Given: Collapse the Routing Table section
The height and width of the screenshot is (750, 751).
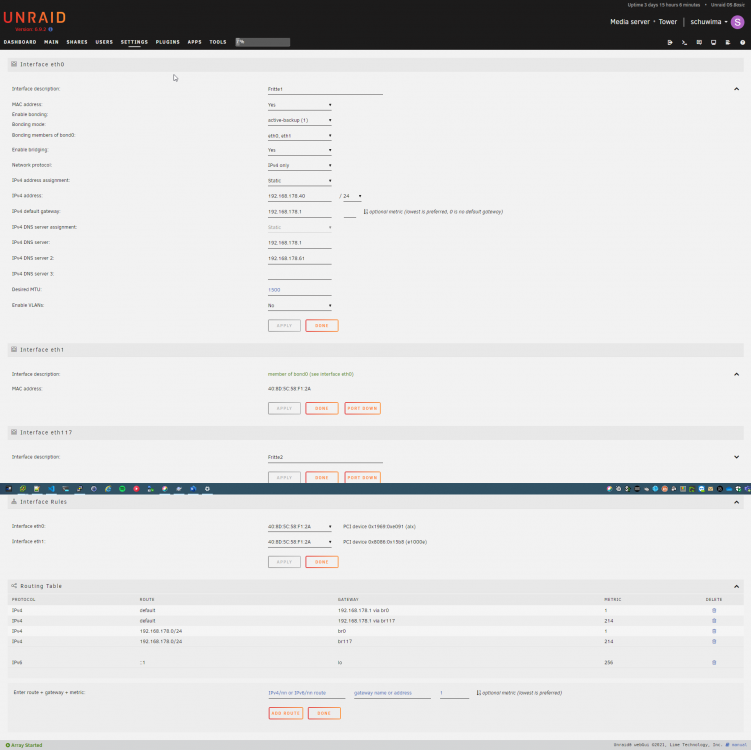Looking at the screenshot, I should [x=736, y=586].
